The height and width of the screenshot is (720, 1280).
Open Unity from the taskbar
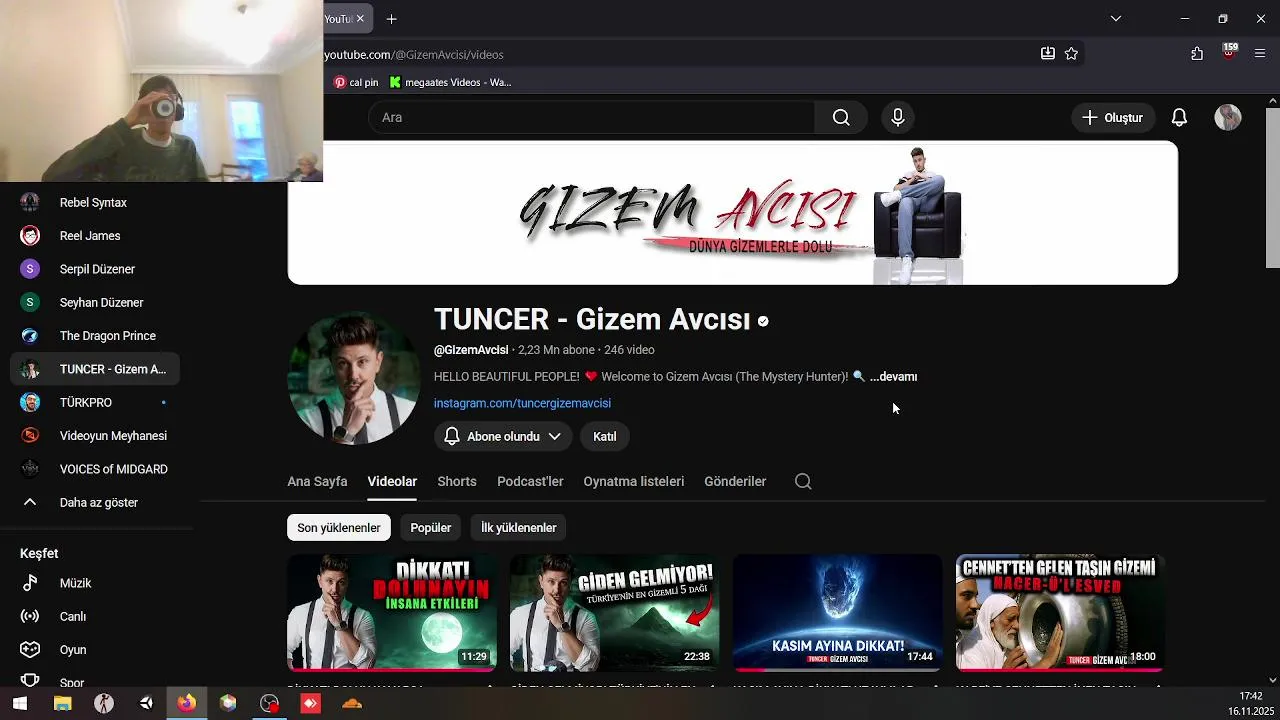coord(146,704)
